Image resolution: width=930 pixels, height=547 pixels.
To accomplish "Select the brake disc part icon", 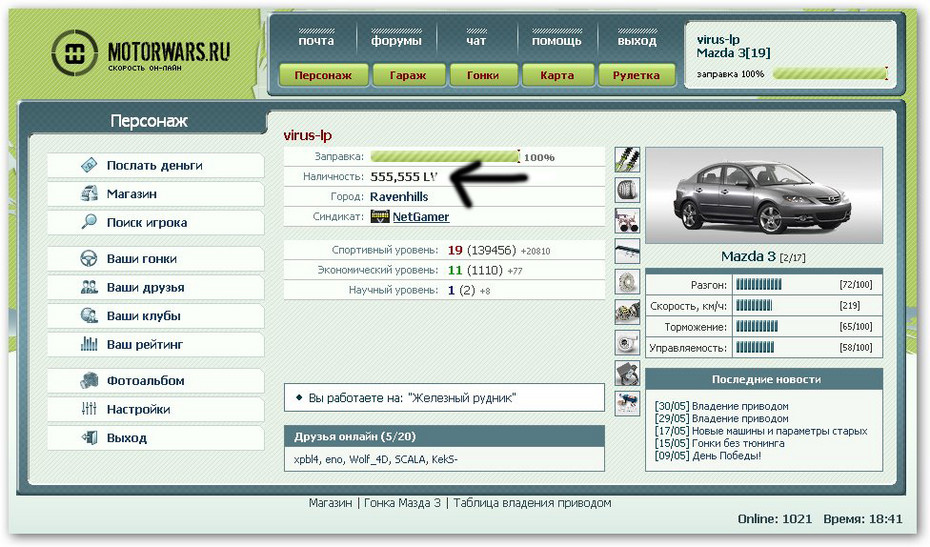I will 627,282.
